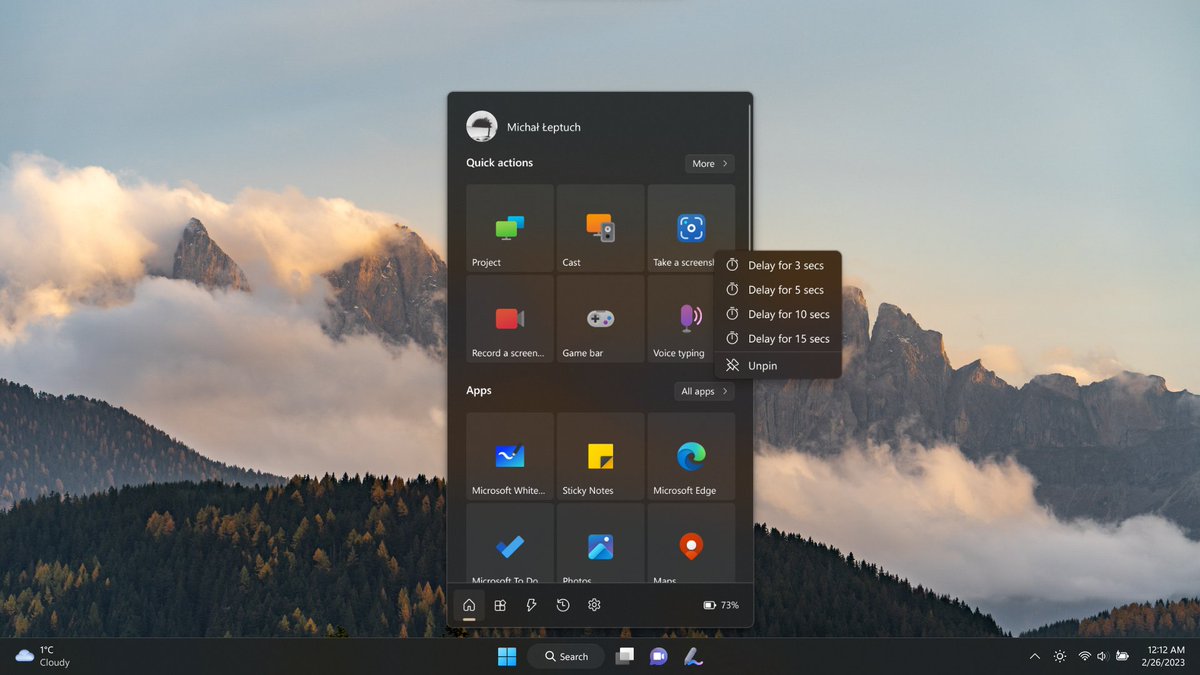Image resolution: width=1200 pixels, height=675 pixels.
Task: Click the 73% battery indicator
Action: point(721,605)
